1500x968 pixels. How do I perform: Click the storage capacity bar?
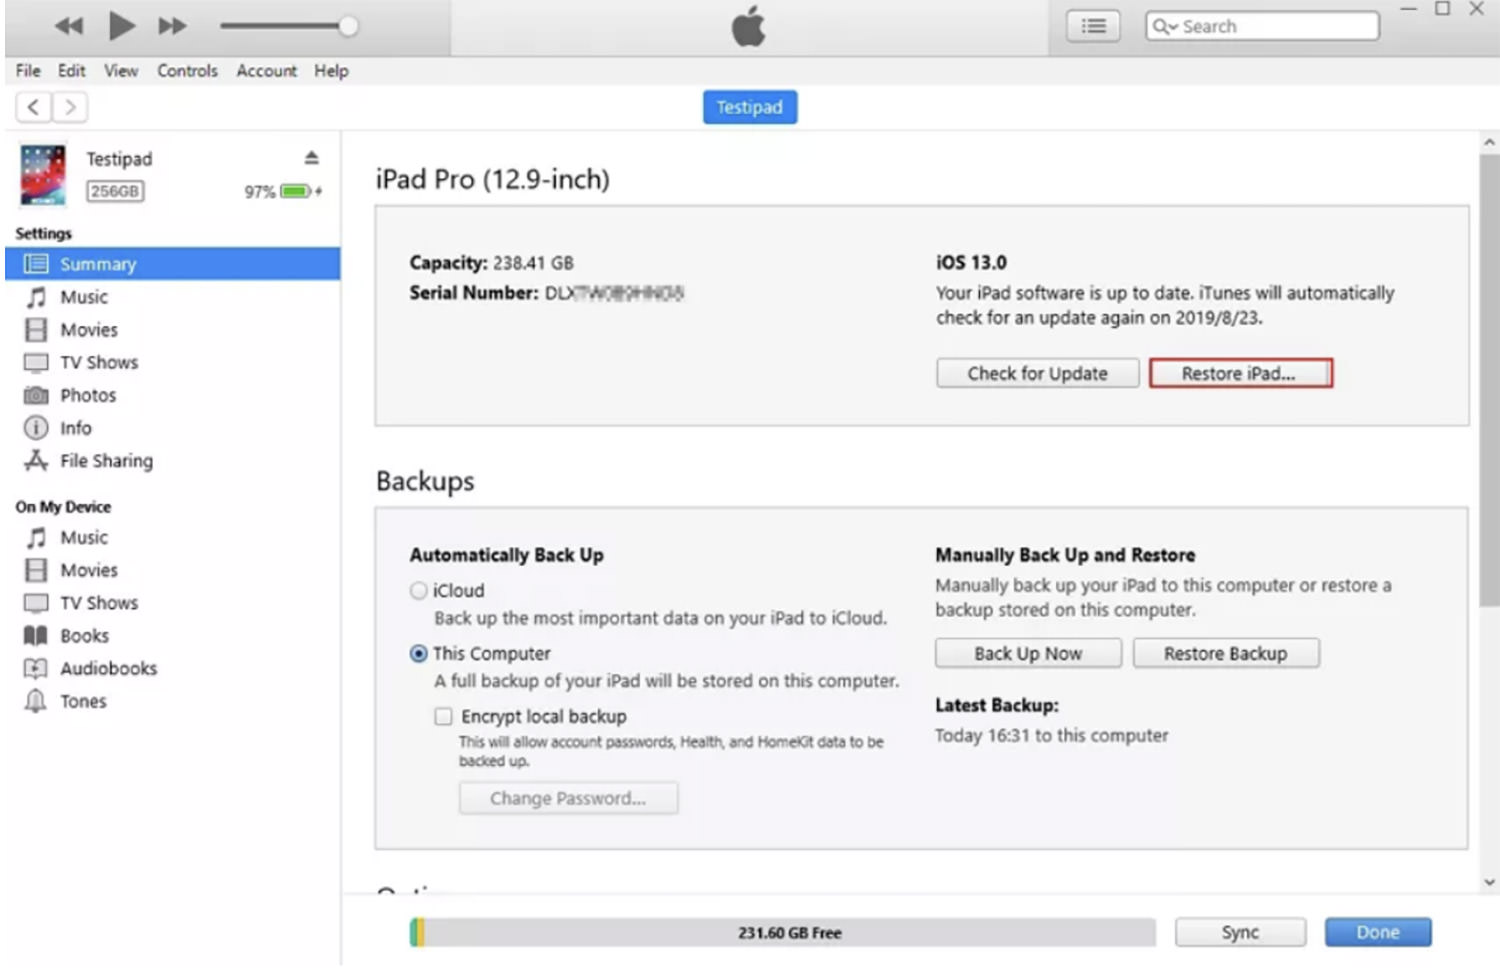point(782,932)
